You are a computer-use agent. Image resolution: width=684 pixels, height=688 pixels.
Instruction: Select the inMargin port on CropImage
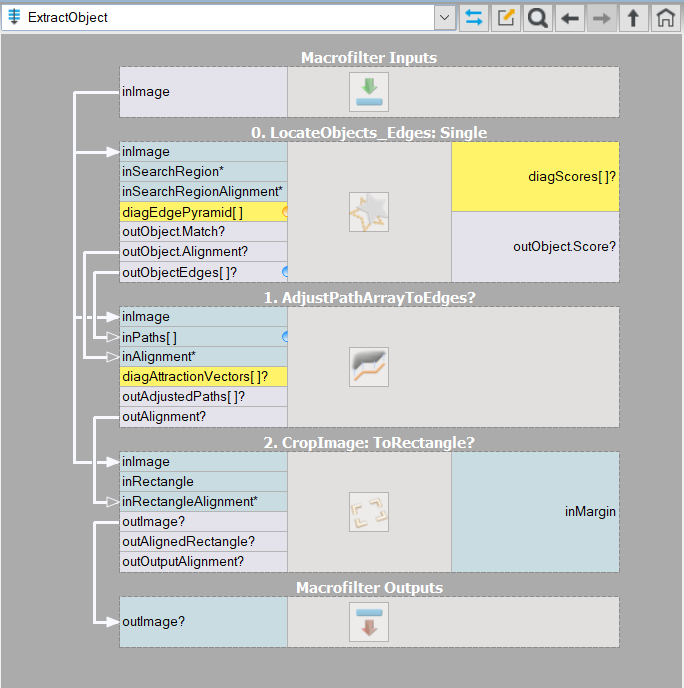[x=535, y=512]
